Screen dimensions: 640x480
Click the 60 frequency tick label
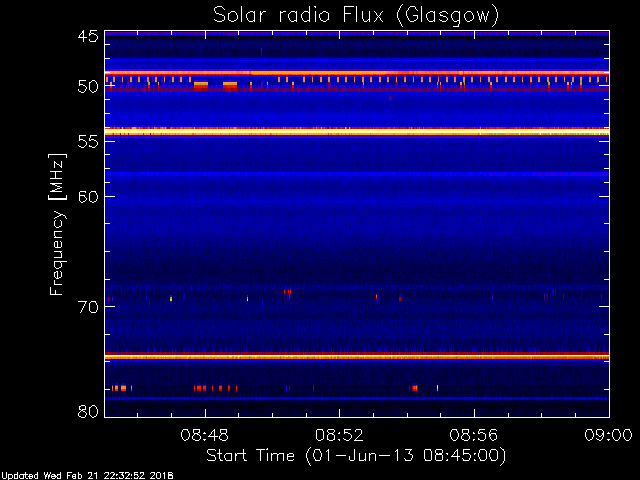click(x=88, y=197)
